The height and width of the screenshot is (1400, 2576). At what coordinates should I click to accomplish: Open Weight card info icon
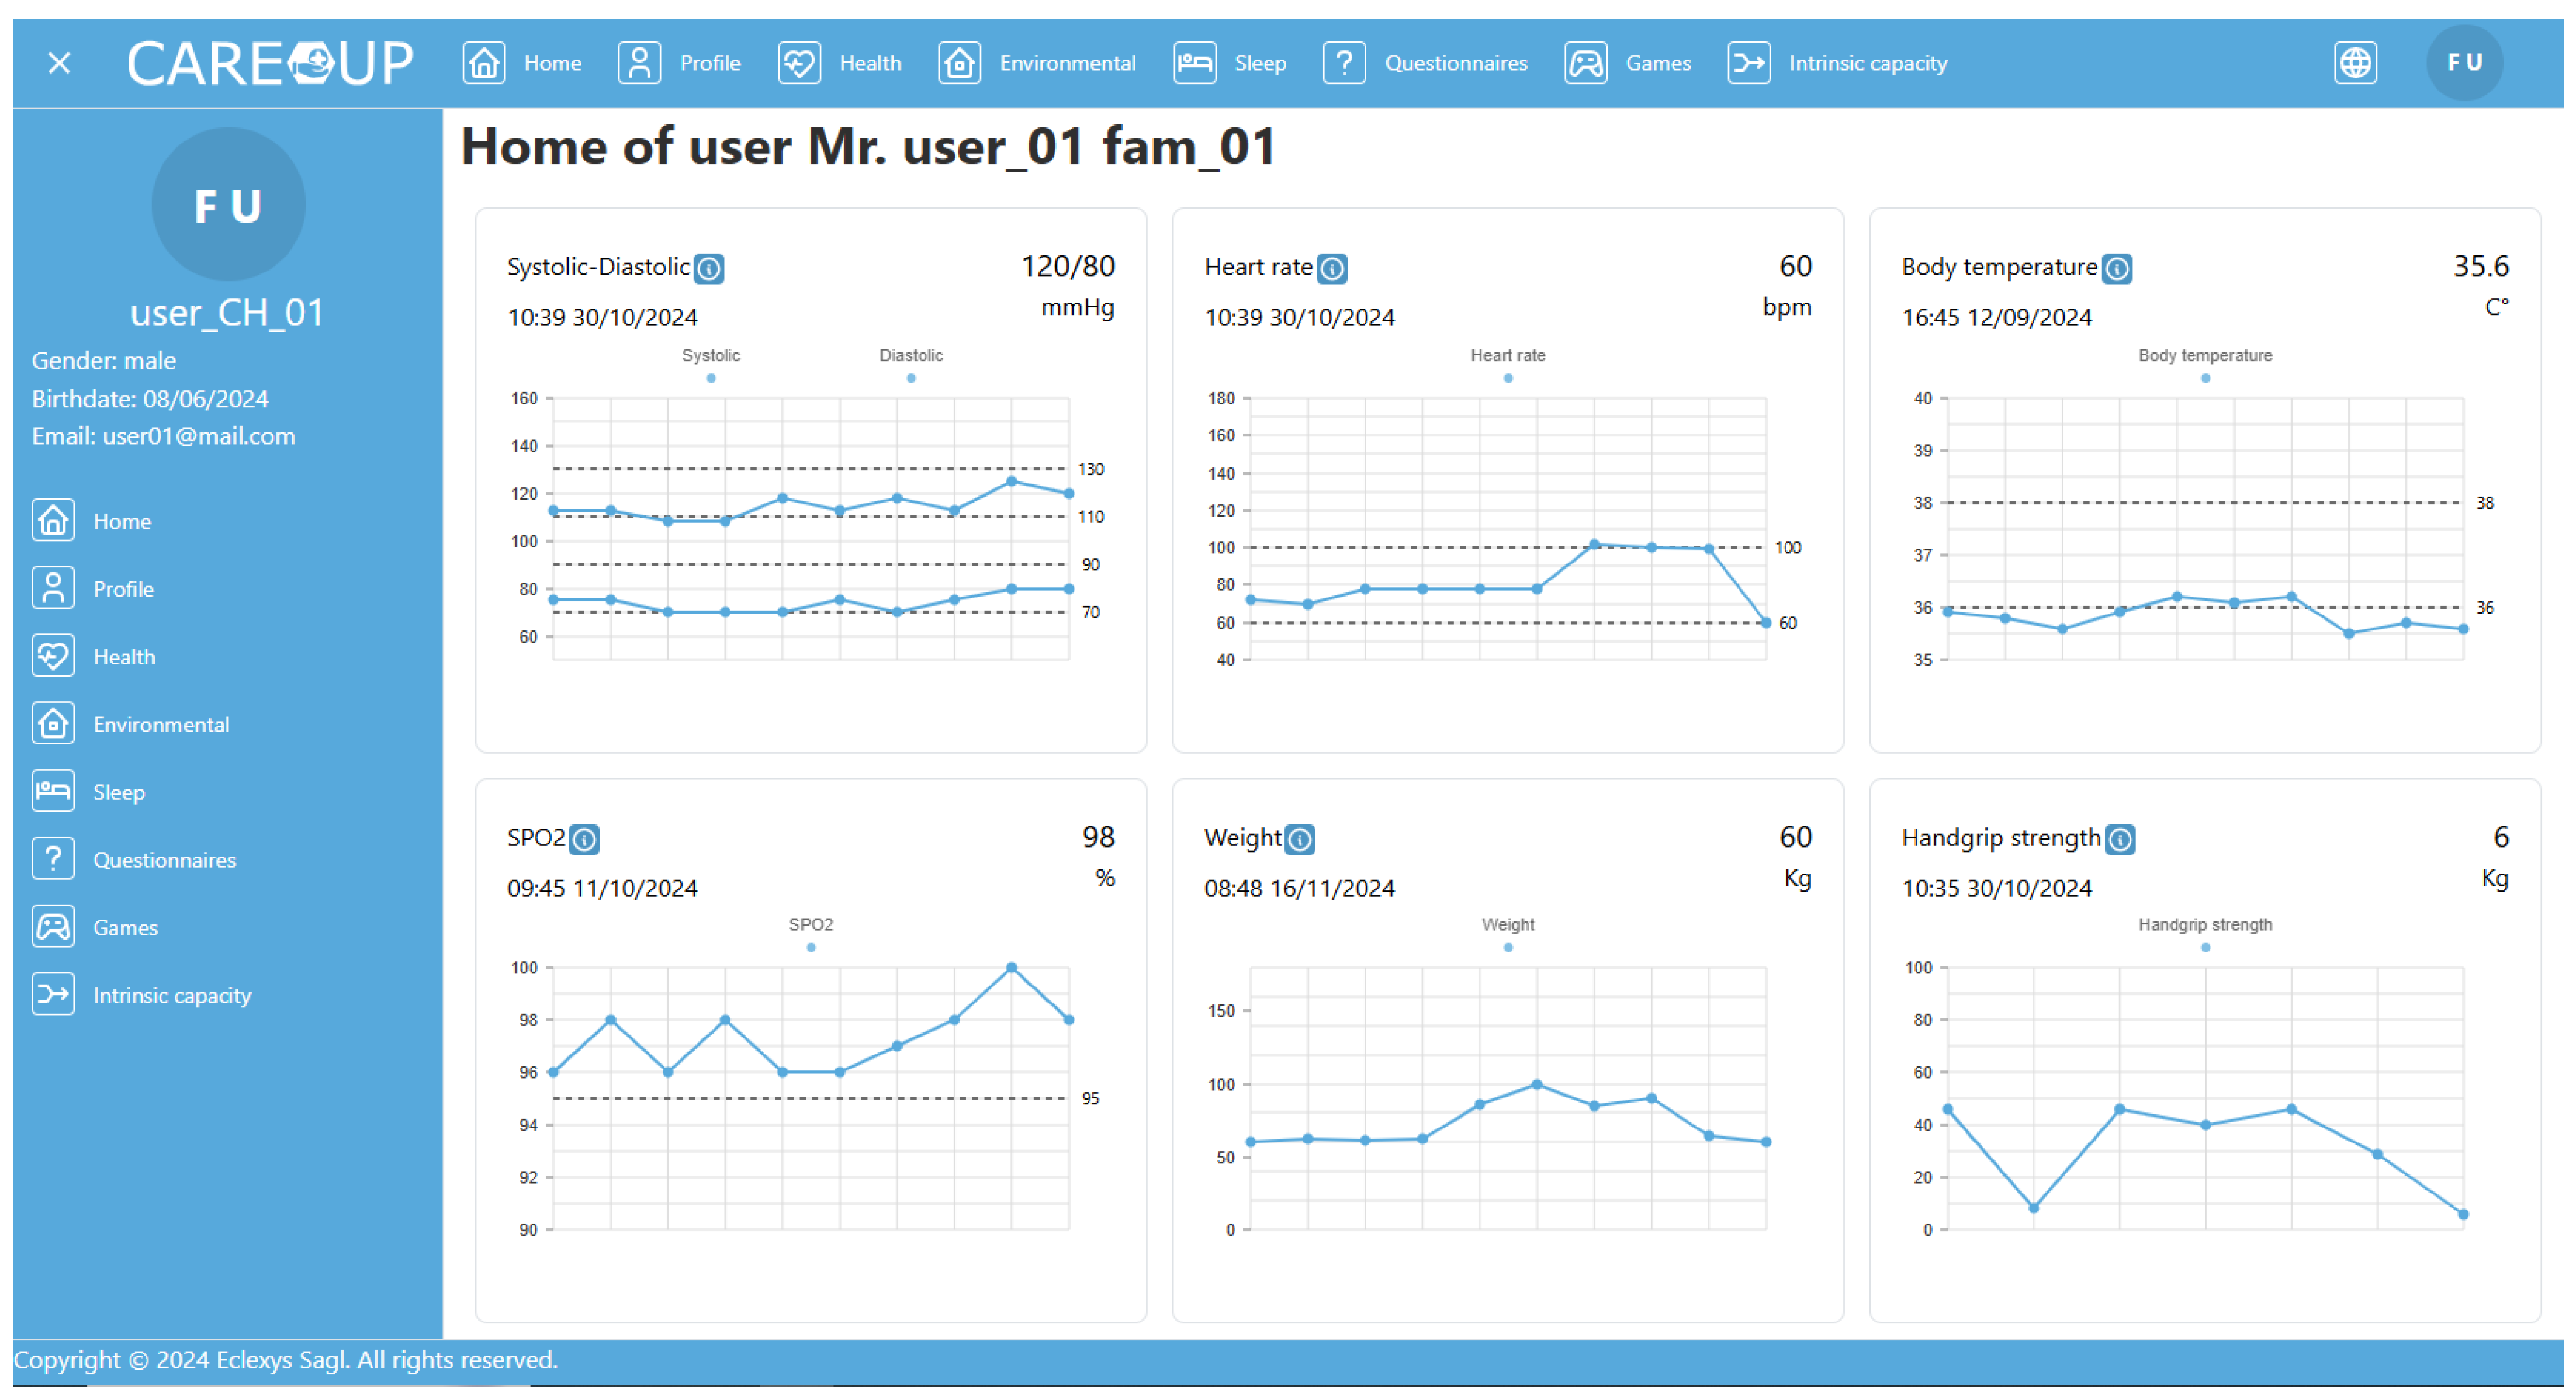point(1299,839)
